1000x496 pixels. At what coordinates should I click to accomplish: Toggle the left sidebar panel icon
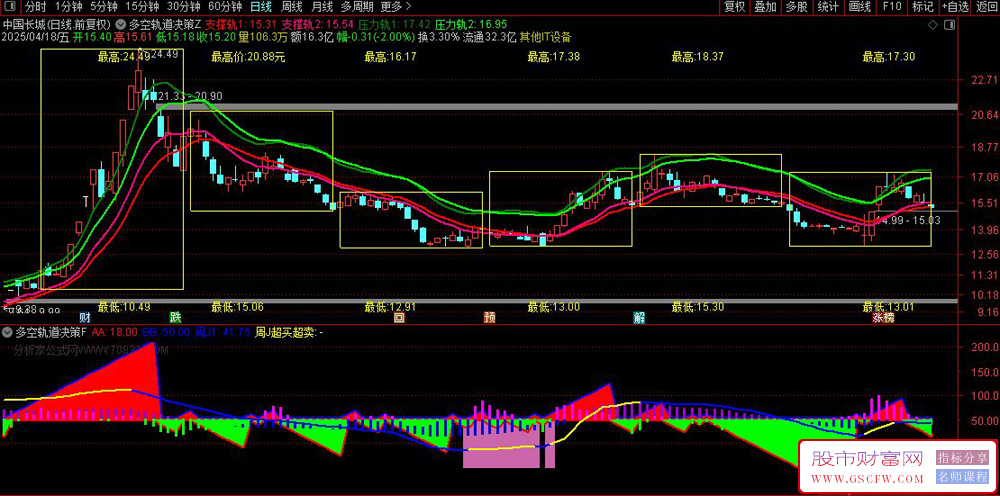click(x=11, y=6)
